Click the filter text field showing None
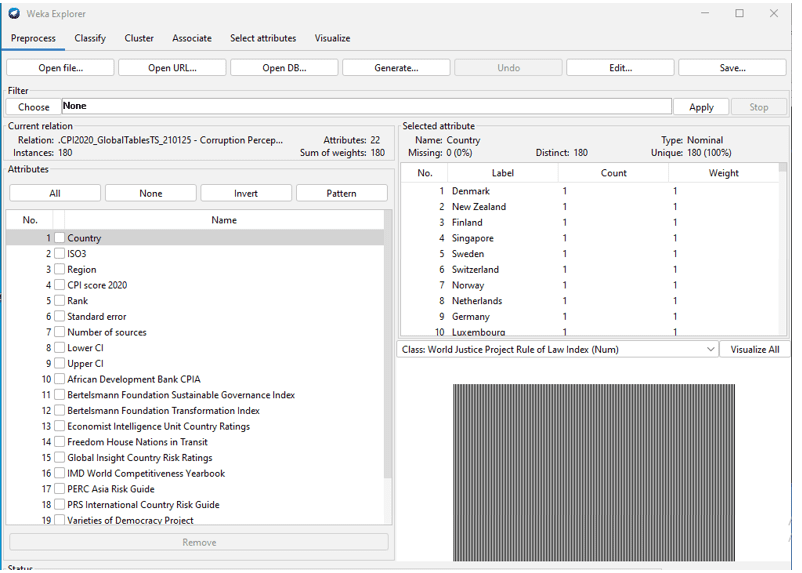Image resolution: width=802 pixels, height=573 pixels. click(x=367, y=106)
